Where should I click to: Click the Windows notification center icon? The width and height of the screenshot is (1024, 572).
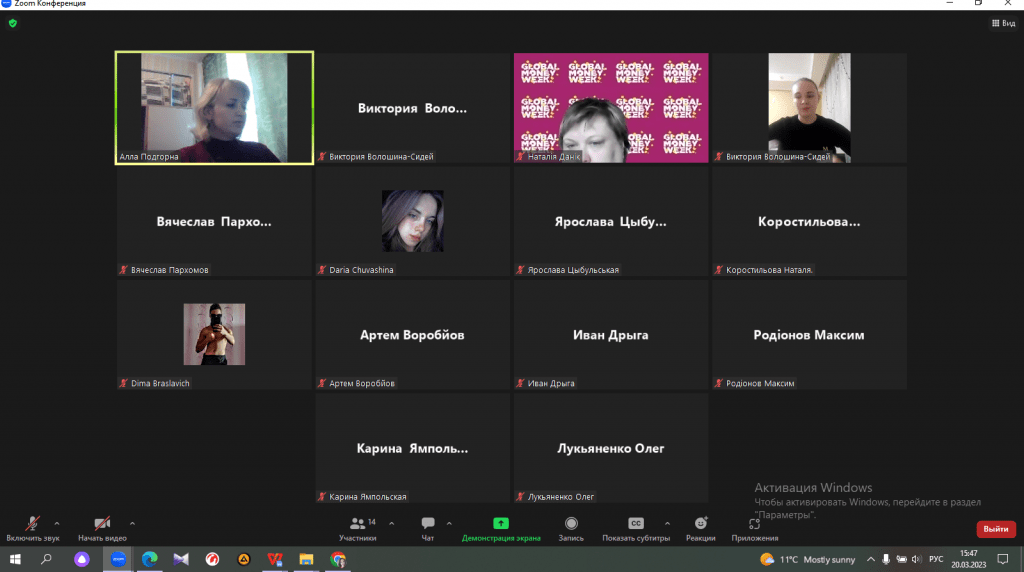(1003, 559)
